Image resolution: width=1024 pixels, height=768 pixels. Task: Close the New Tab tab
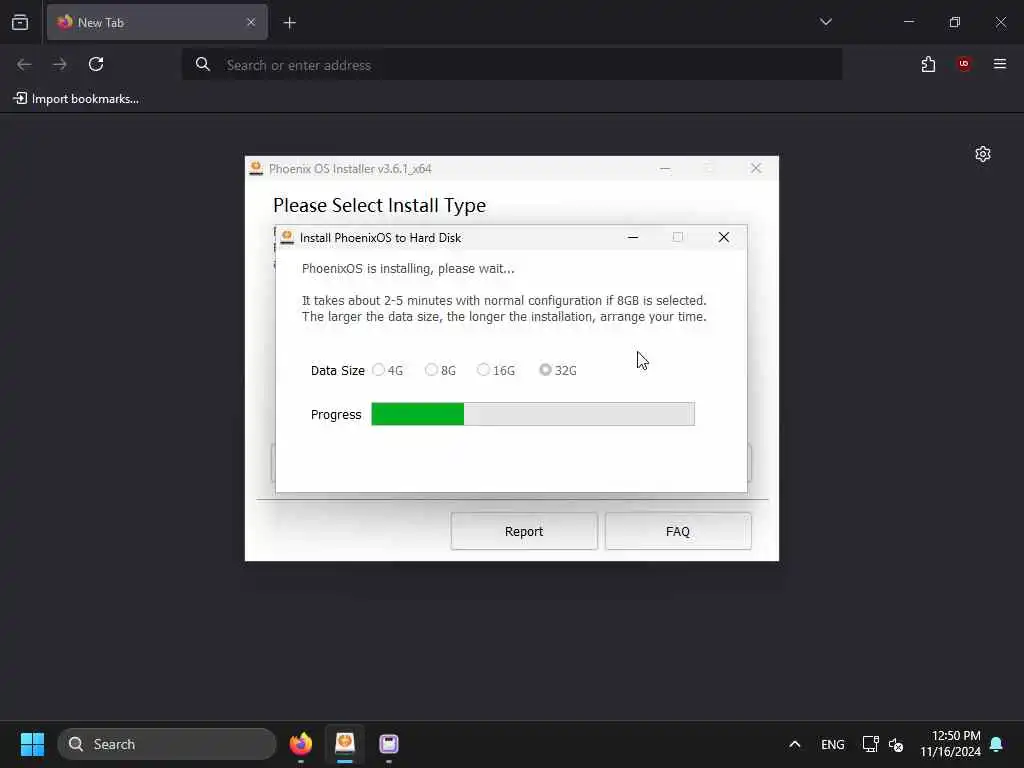coord(251,22)
